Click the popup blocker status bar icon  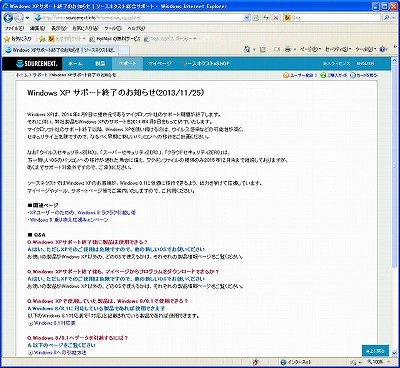(256, 362)
